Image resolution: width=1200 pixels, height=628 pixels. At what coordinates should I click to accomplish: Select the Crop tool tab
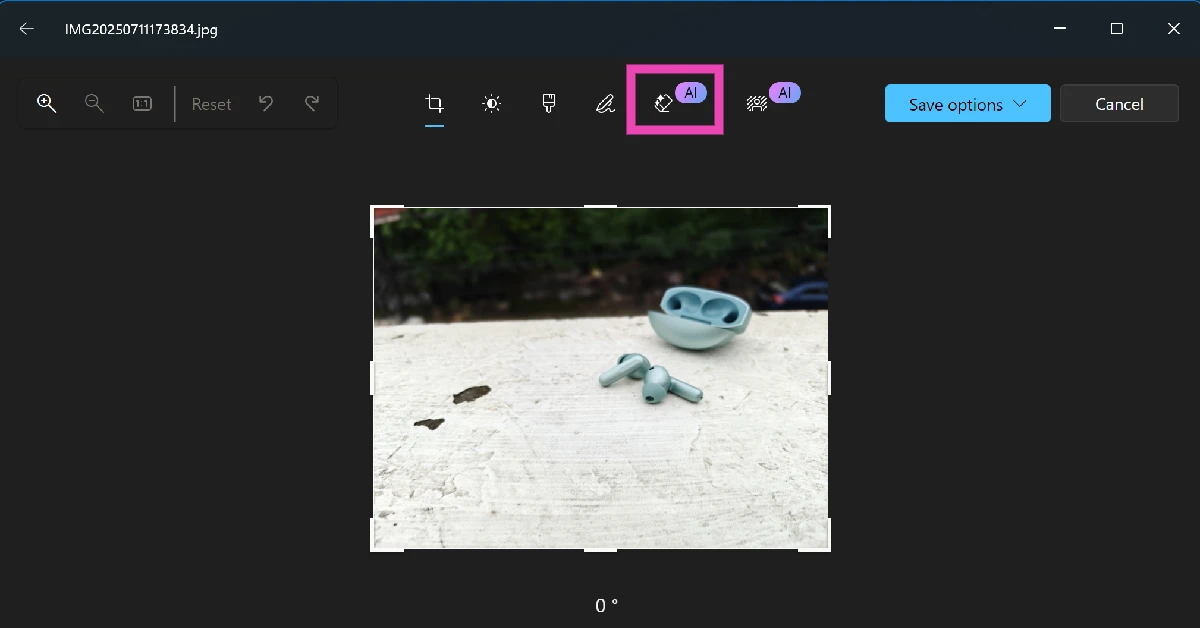click(434, 104)
